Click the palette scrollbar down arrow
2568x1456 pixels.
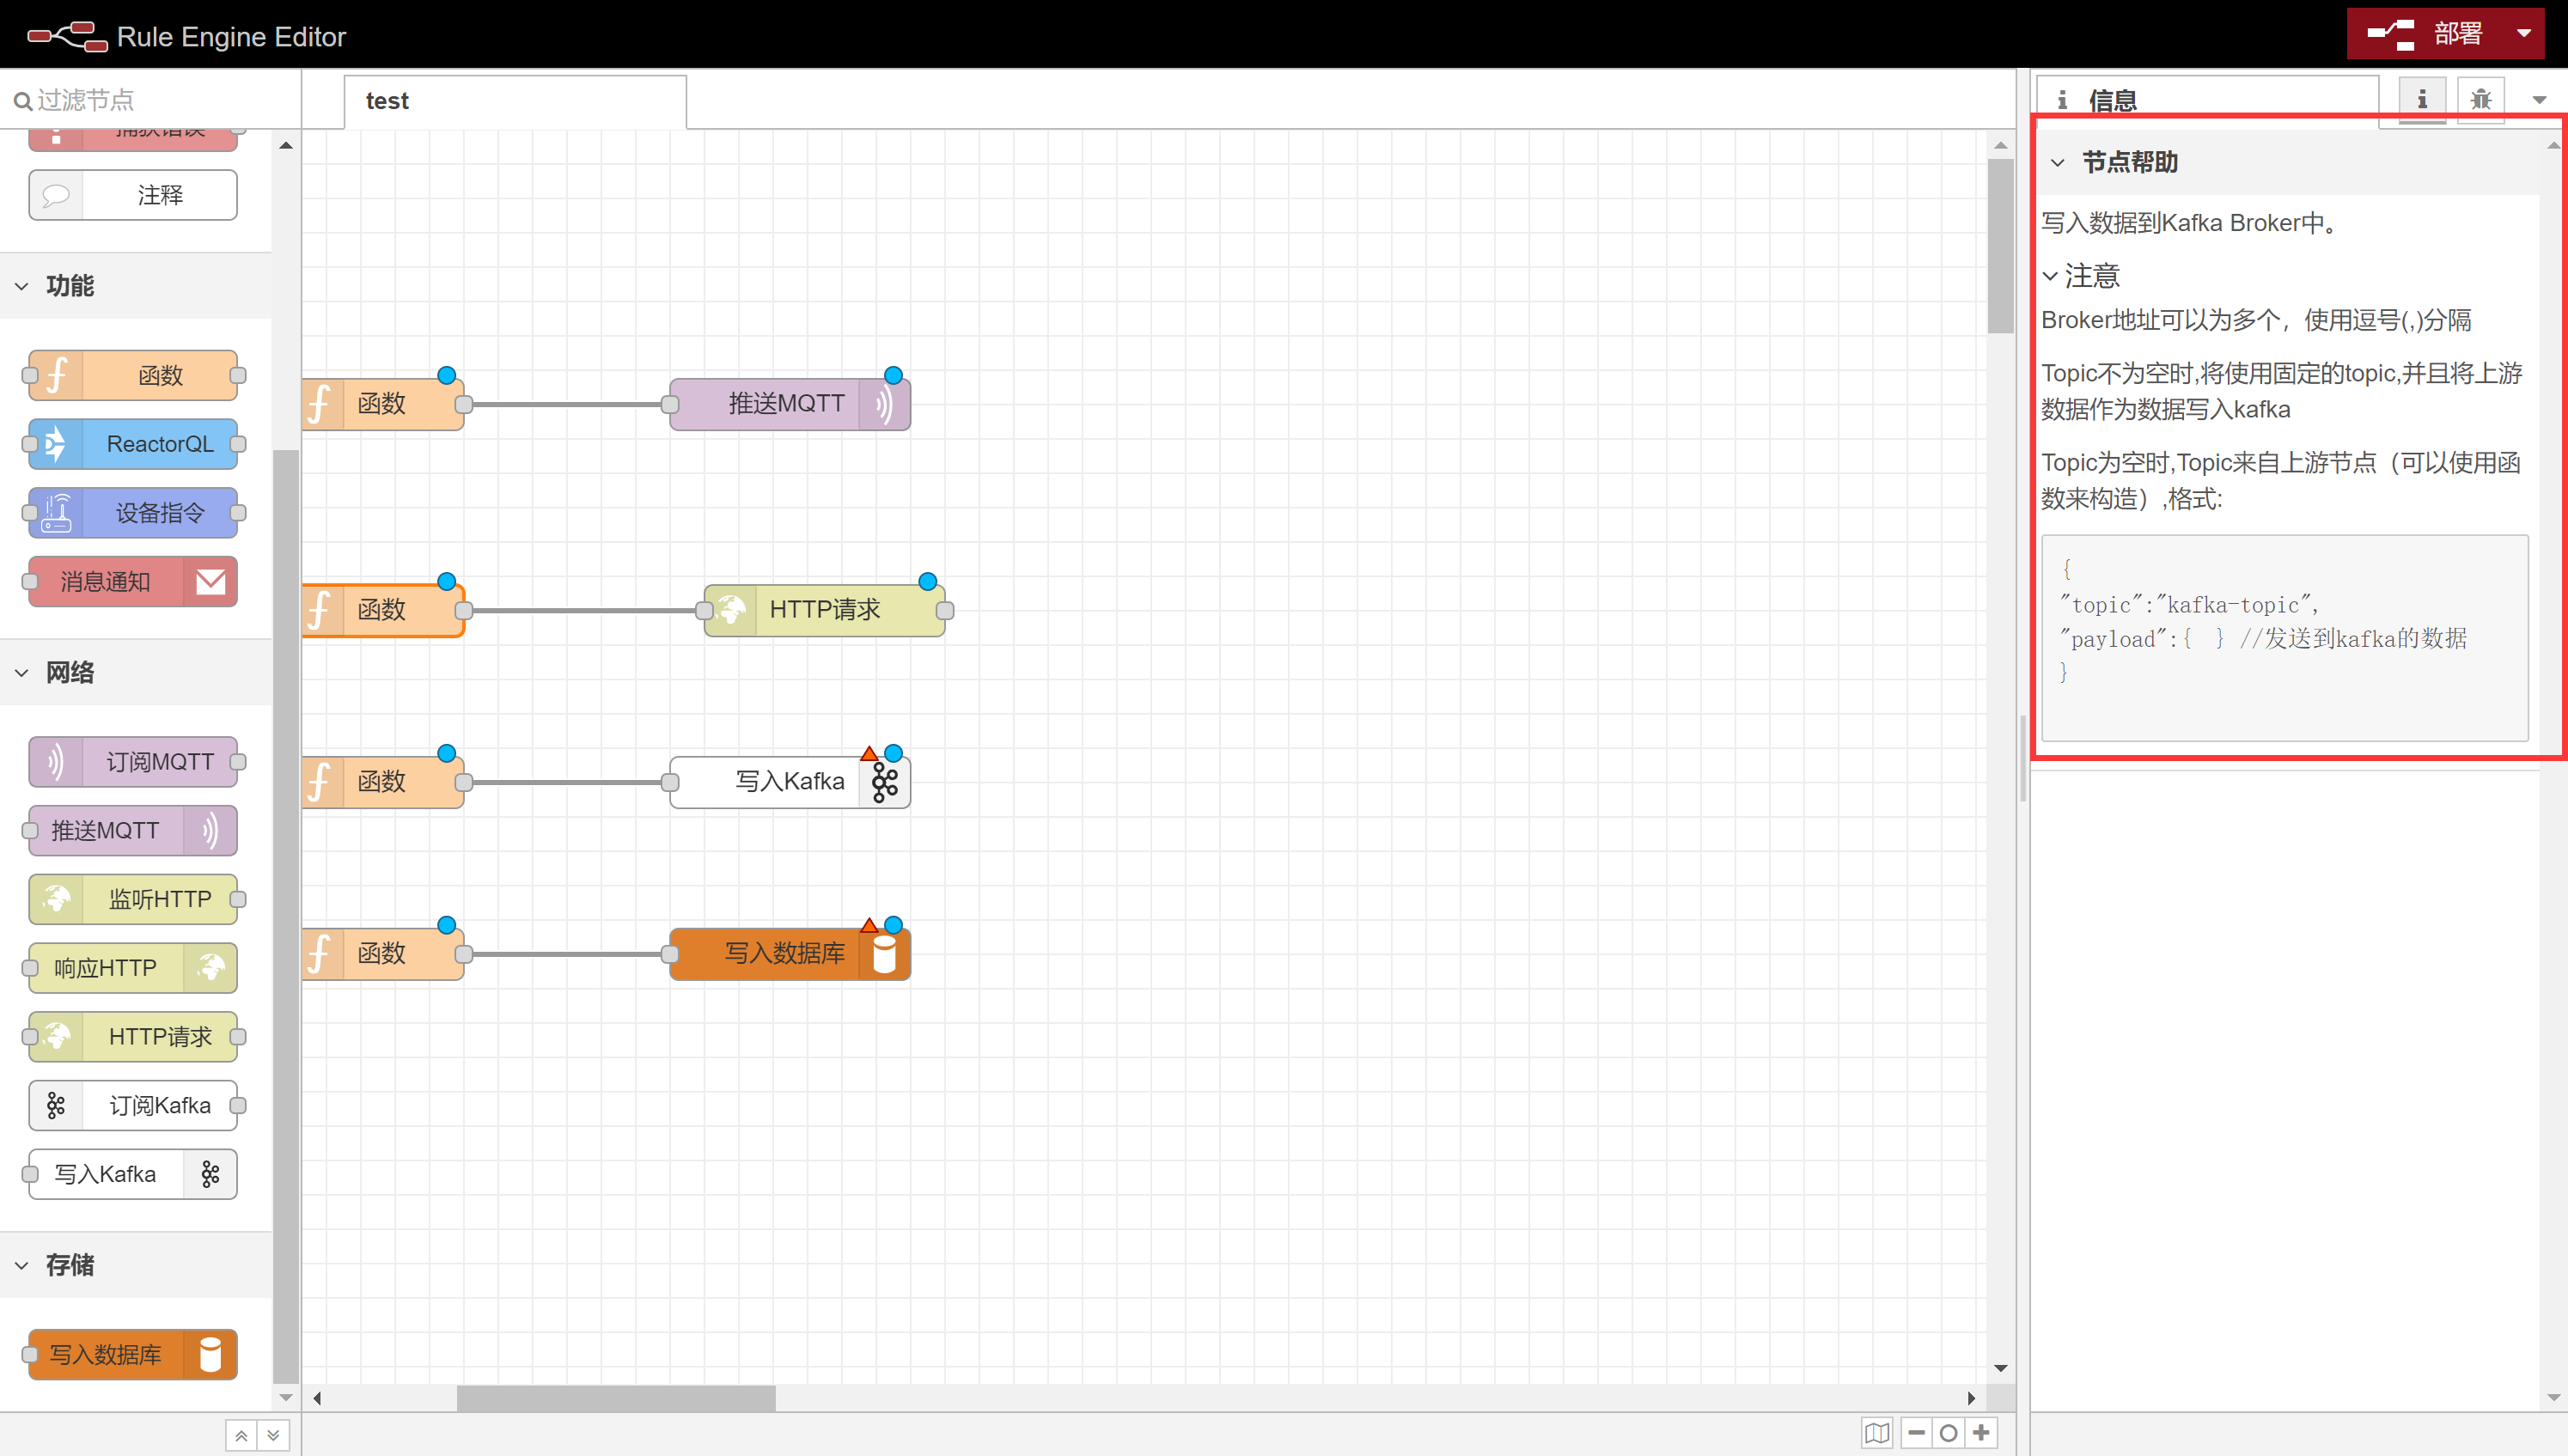point(286,1398)
